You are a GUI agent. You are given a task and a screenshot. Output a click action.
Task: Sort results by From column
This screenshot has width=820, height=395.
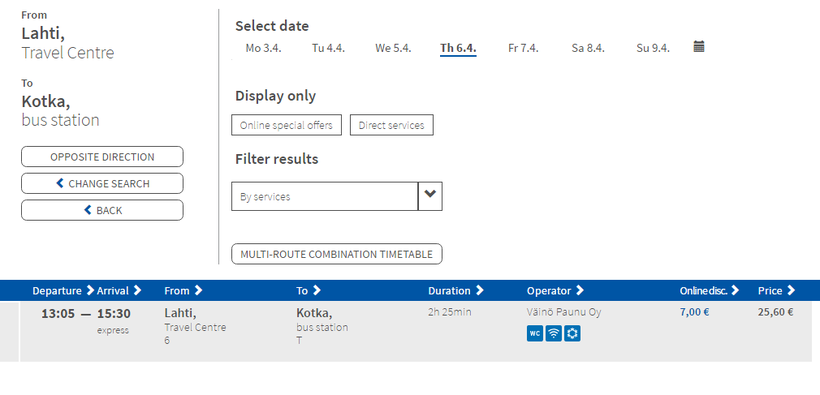coord(183,290)
